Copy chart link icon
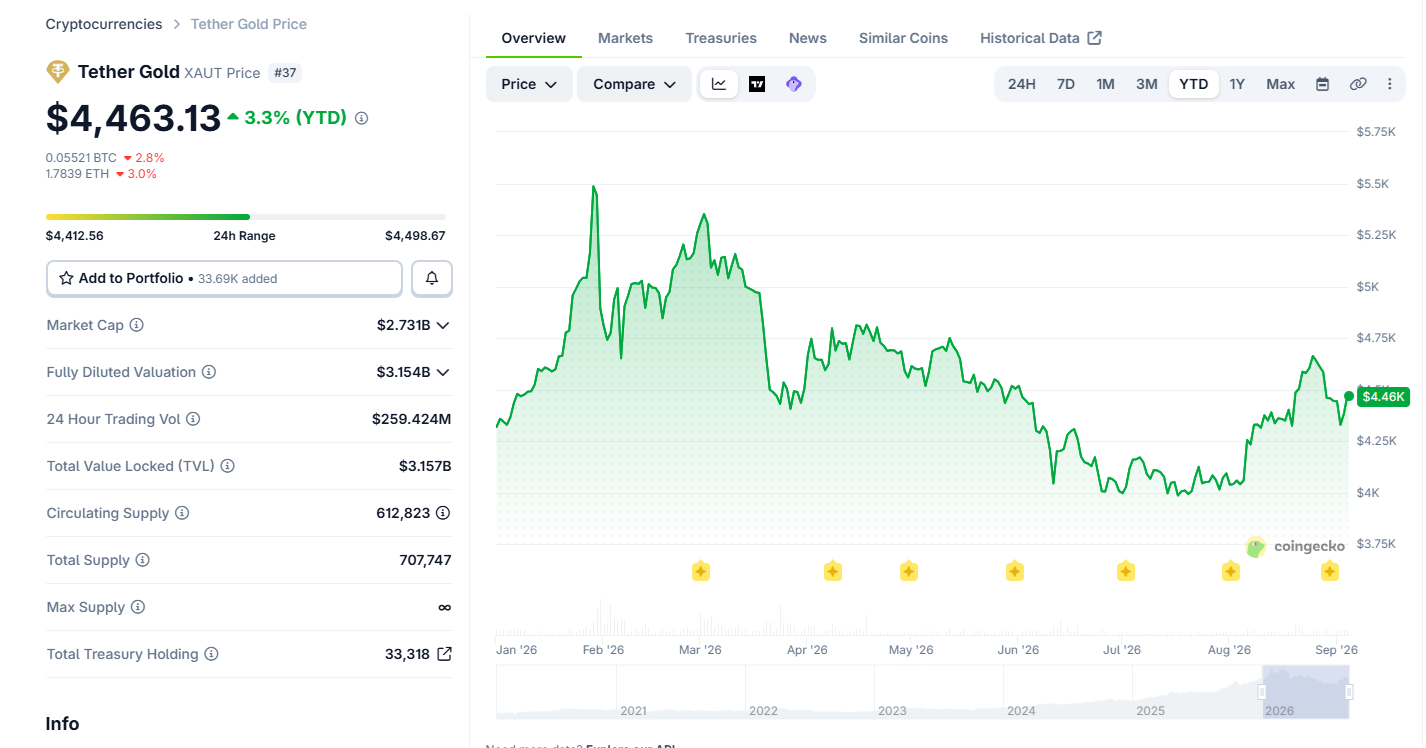1426x748 pixels. 1358,84
